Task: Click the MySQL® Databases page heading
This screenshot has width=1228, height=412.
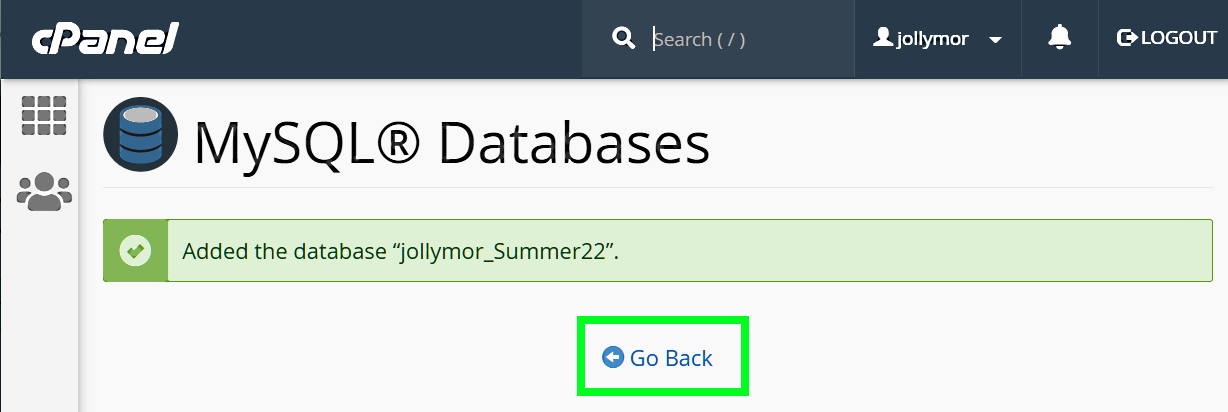Action: (x=451, y=141)
